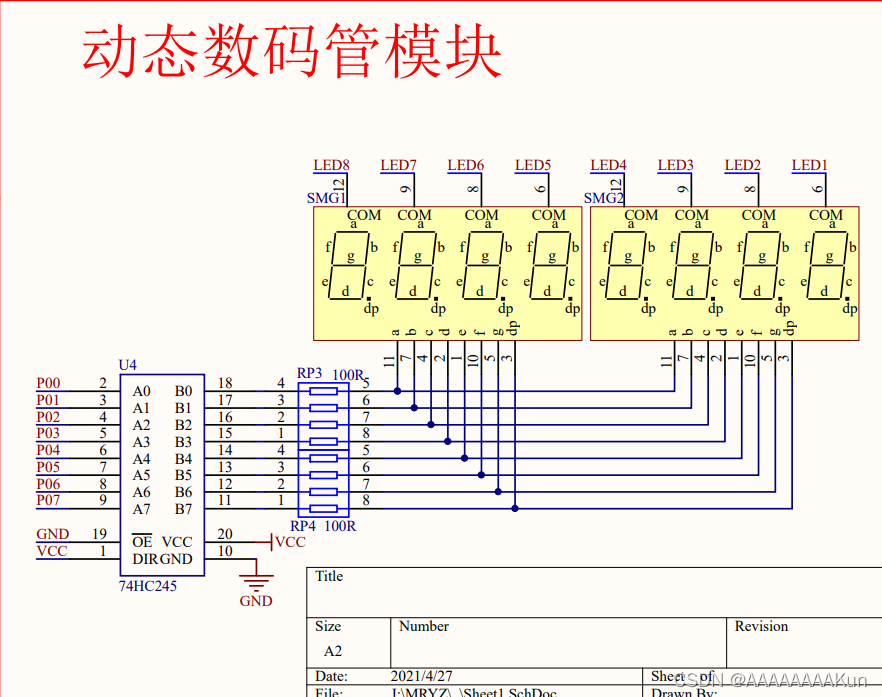Select the seven-segment digit under LED1
882x697 pixels.
(827, 265)
